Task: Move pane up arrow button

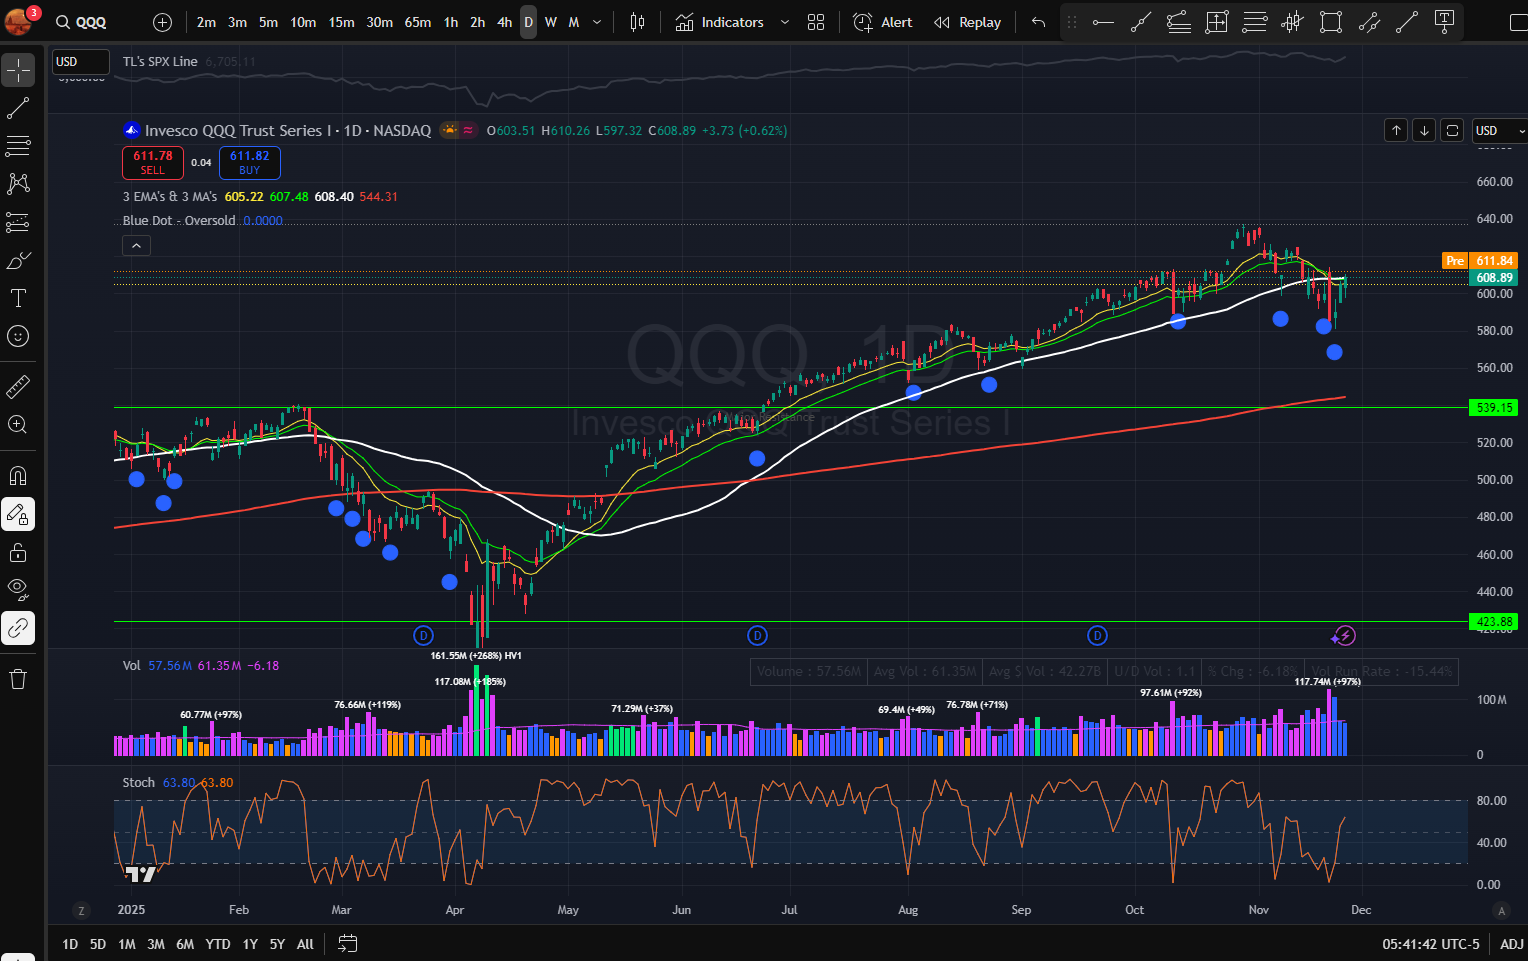Action: tap(1396, 130)
